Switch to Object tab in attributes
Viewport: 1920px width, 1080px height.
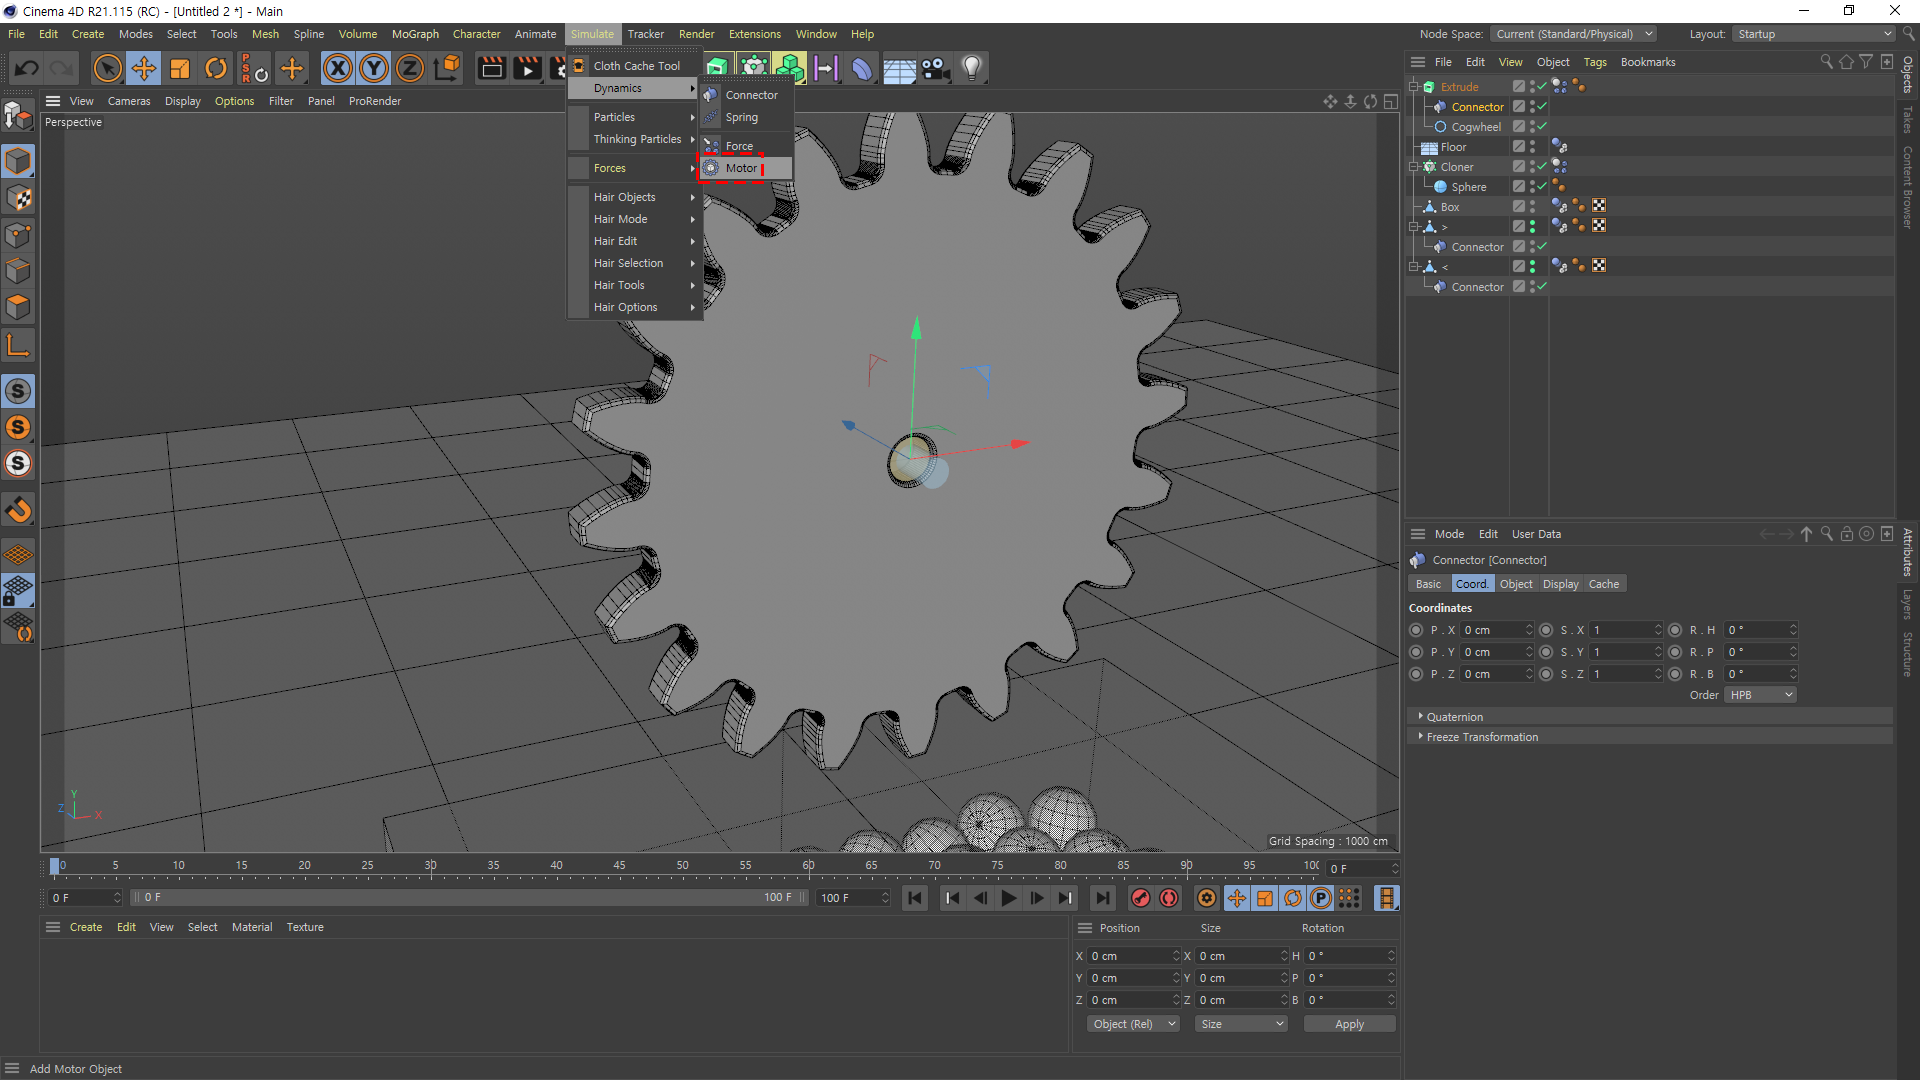click(1515, 584)
